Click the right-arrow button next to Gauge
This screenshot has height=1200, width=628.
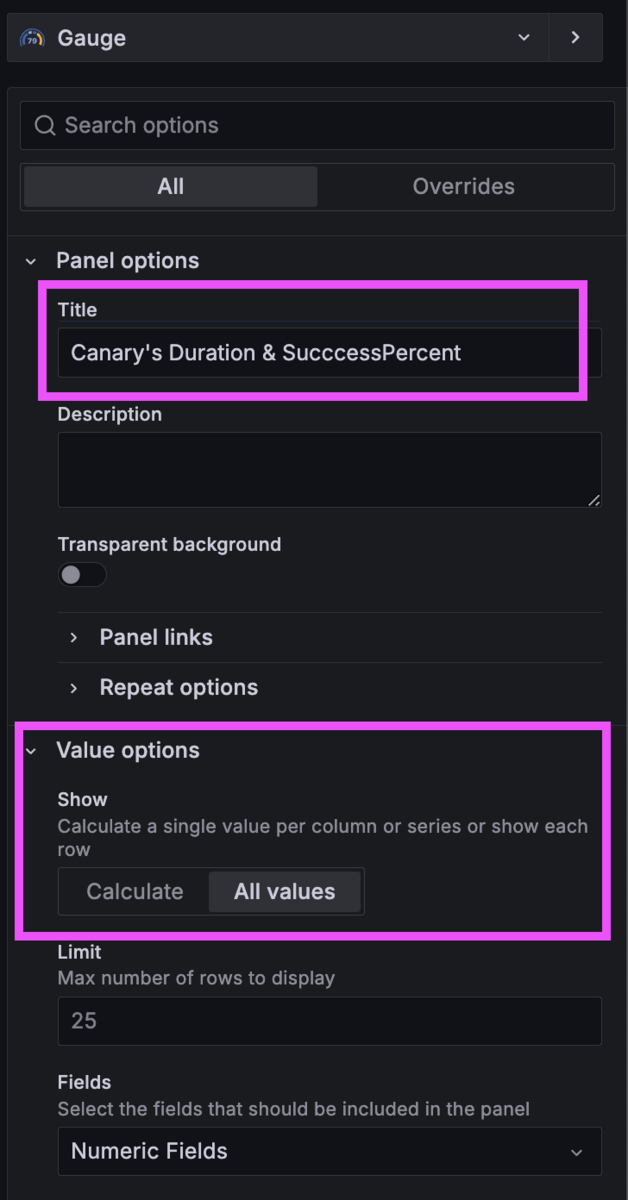[575, 38]
